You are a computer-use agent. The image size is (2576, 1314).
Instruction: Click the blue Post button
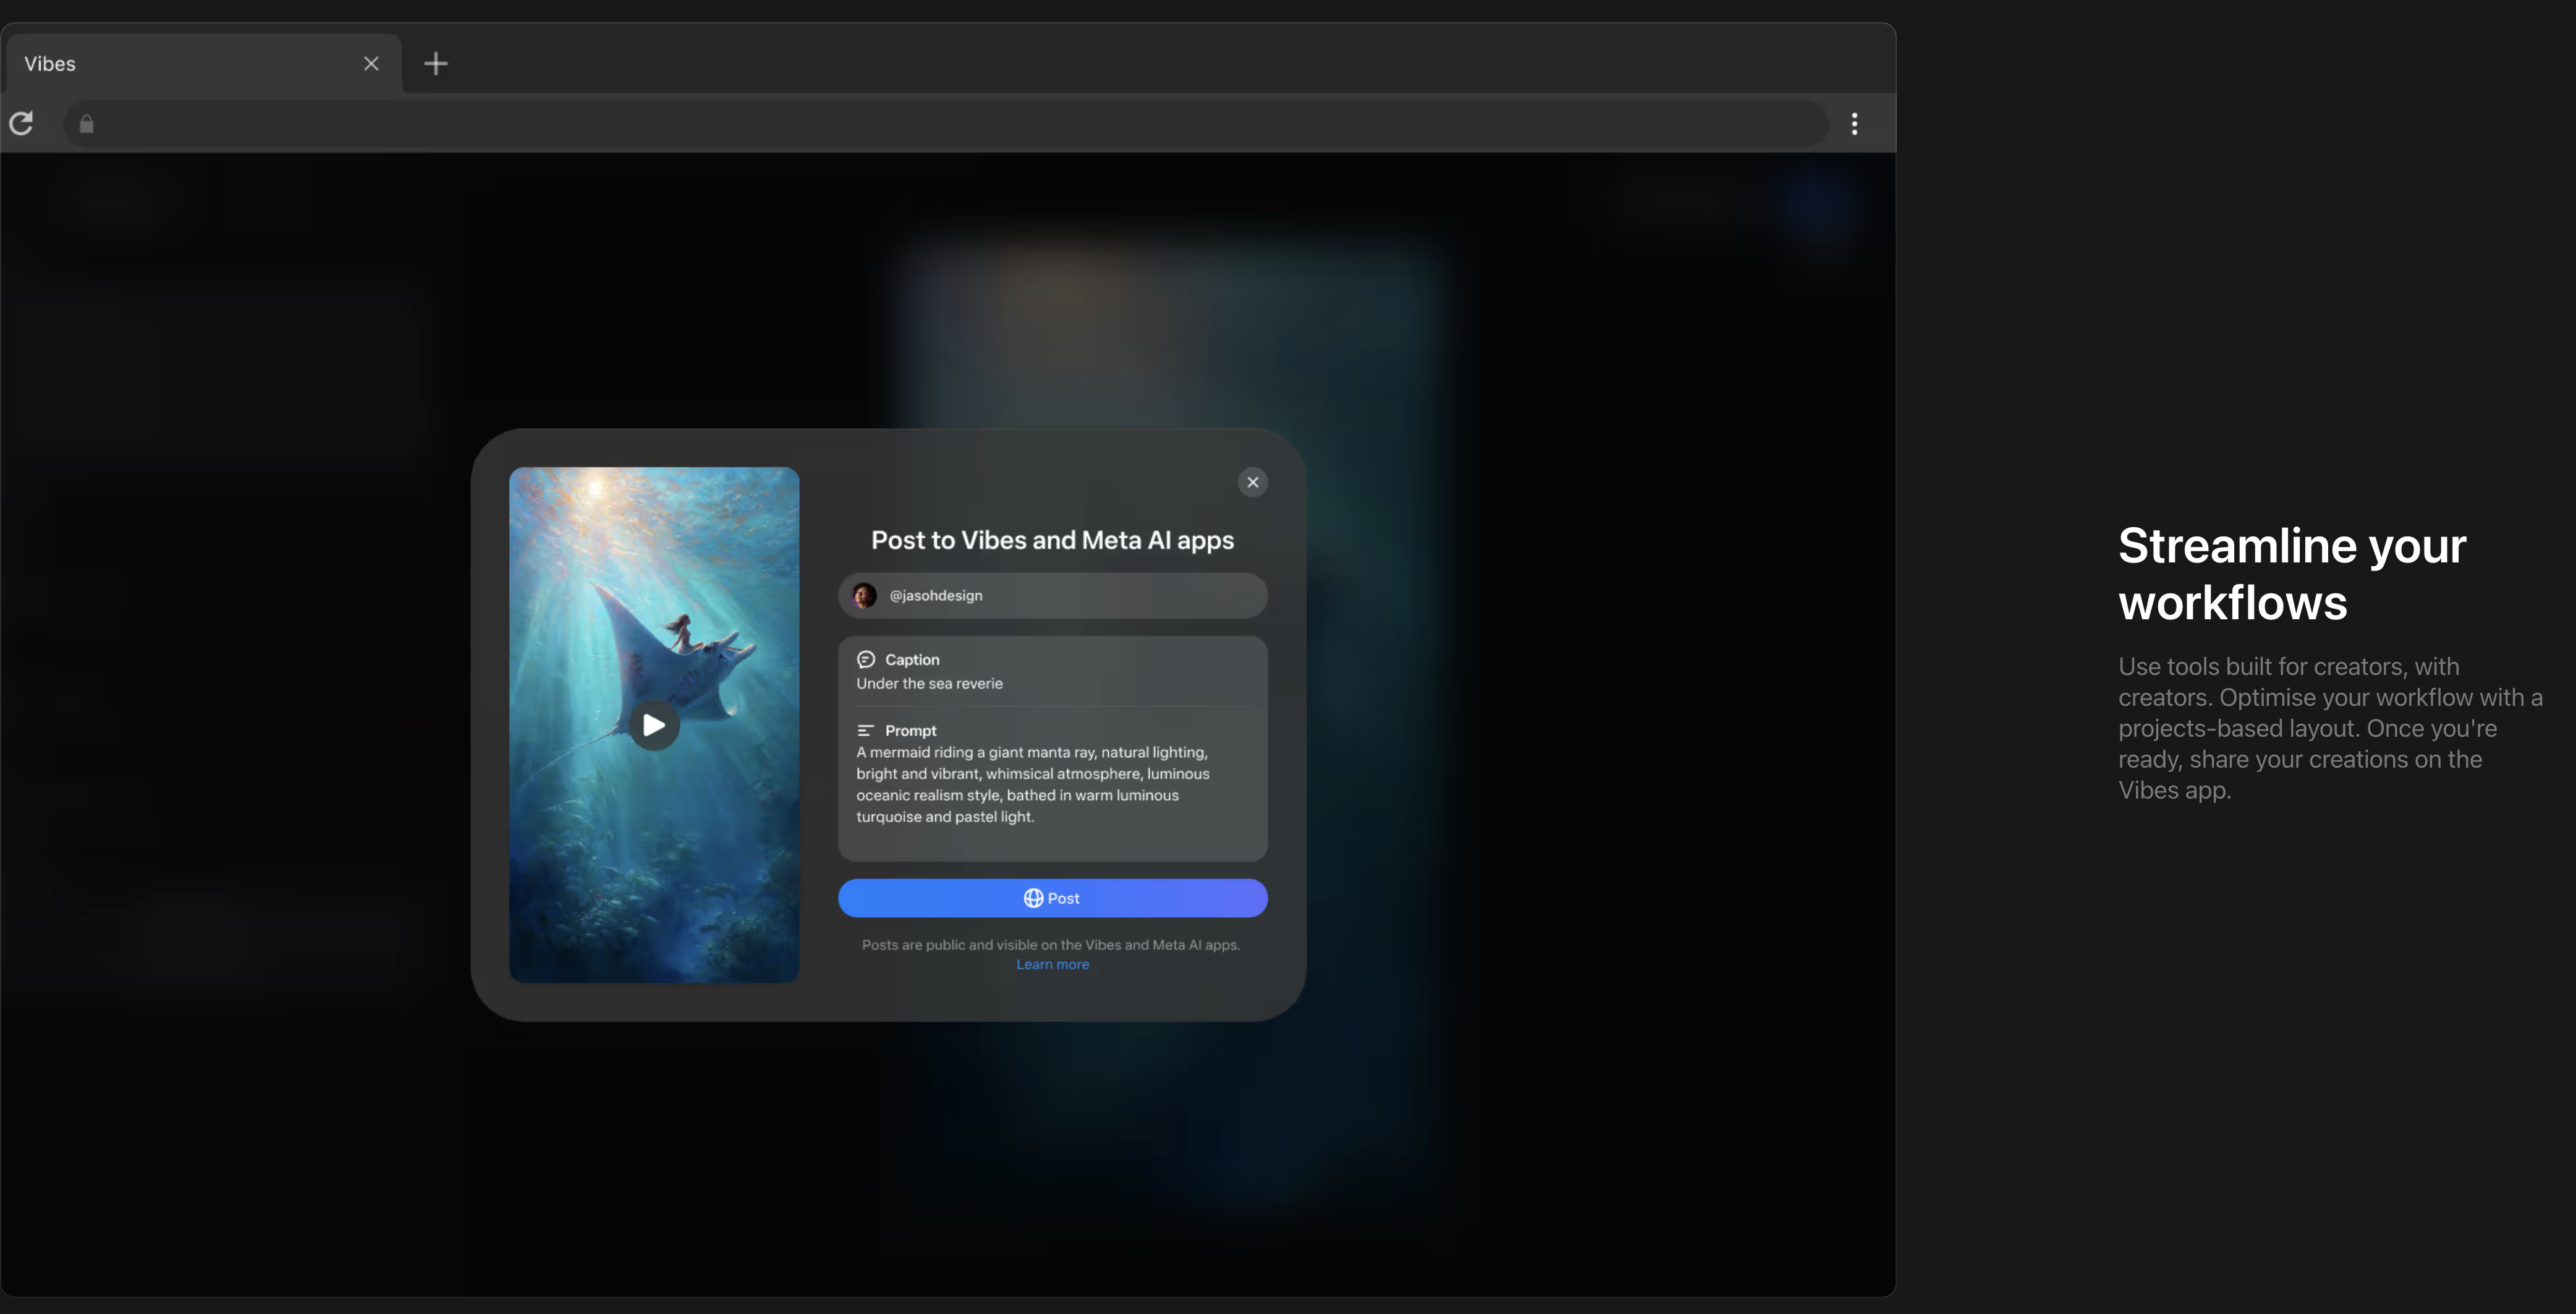point(1052,898)
